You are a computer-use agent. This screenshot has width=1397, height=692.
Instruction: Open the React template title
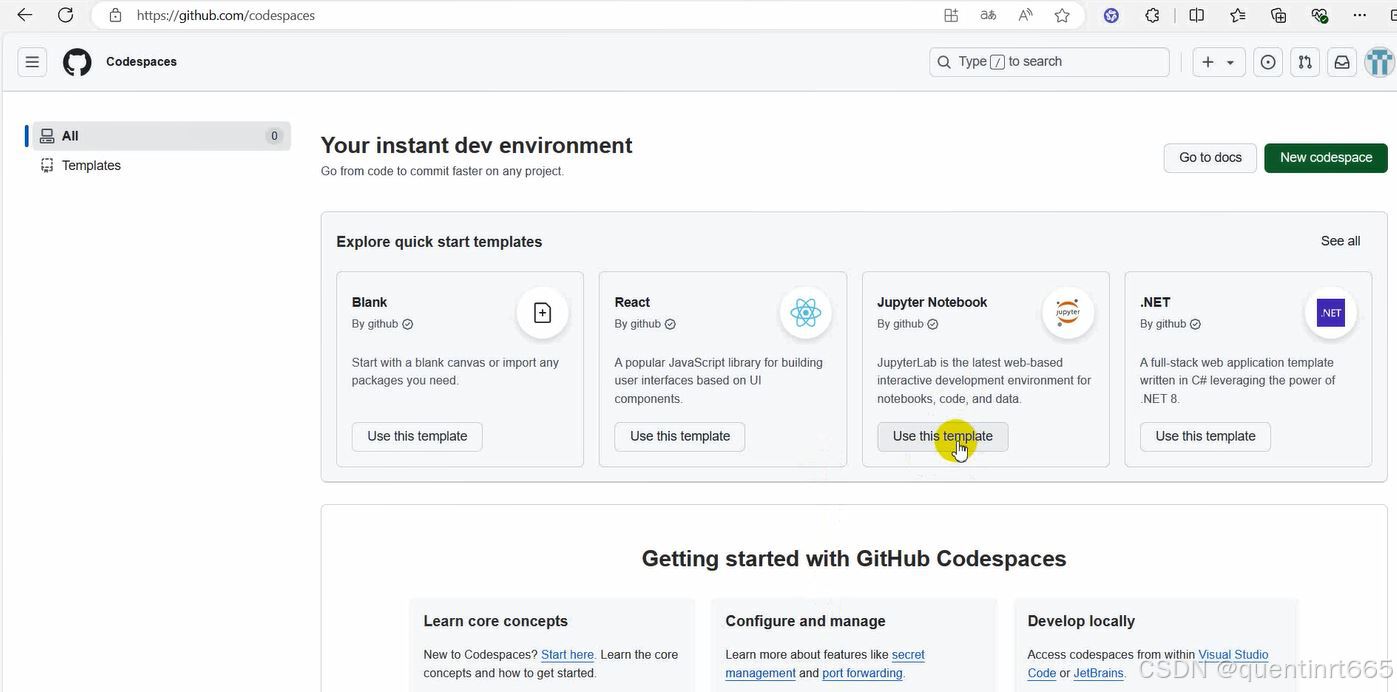point(632,302)
